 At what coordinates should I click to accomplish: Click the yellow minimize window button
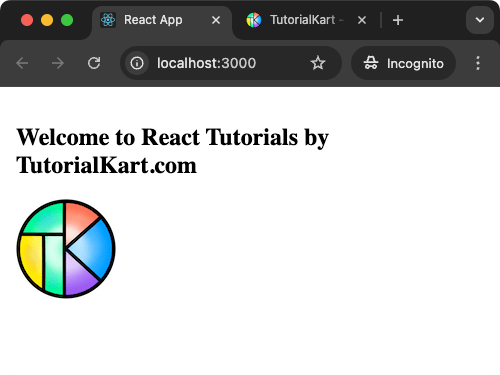(47, 20)
